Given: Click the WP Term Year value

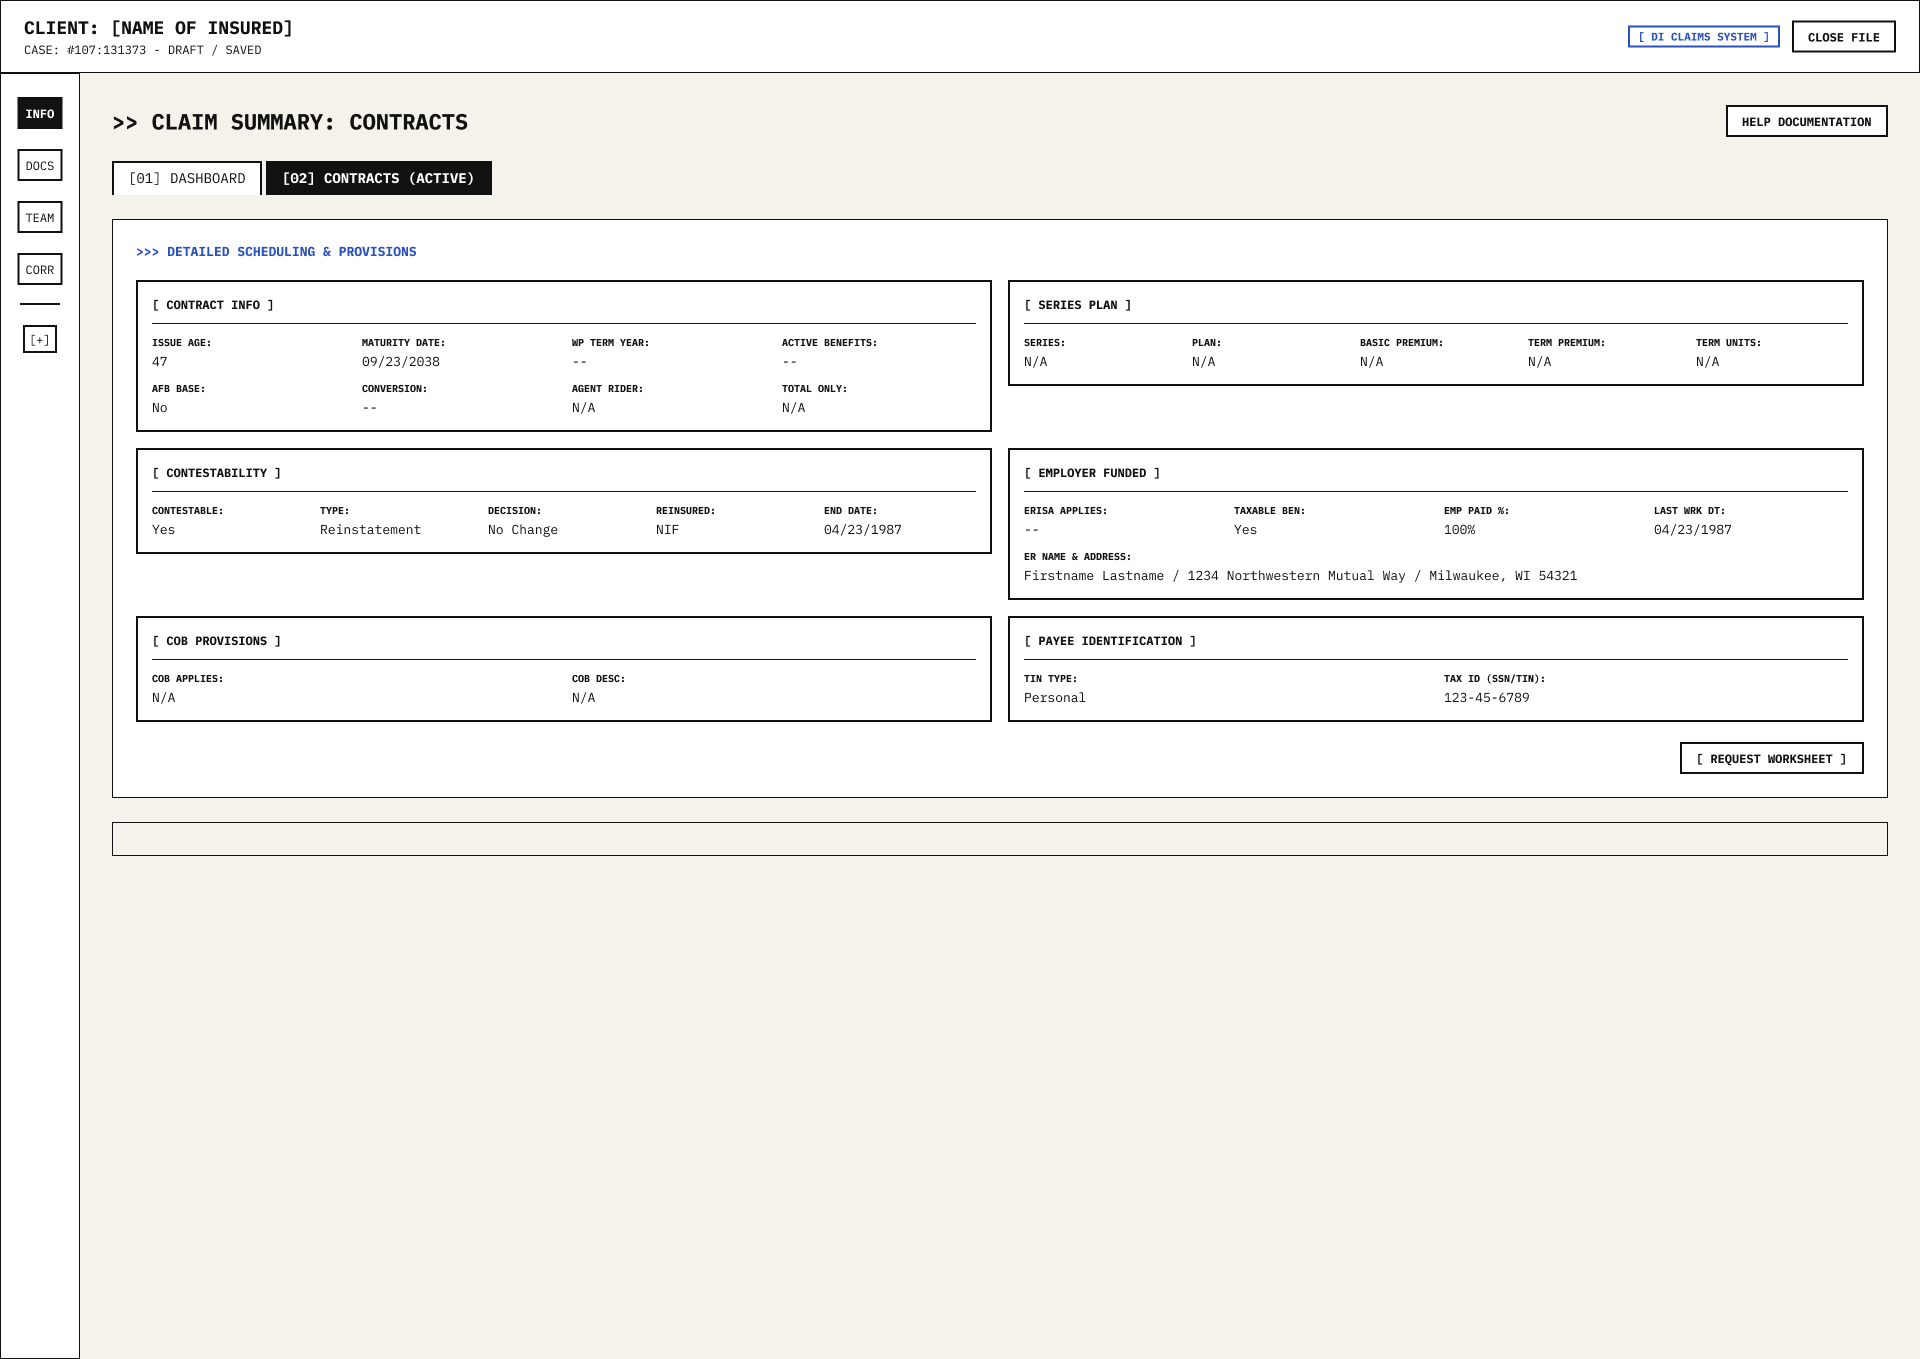Looking at the screenshot, I should pyautogui.click(x=580, y=362).
